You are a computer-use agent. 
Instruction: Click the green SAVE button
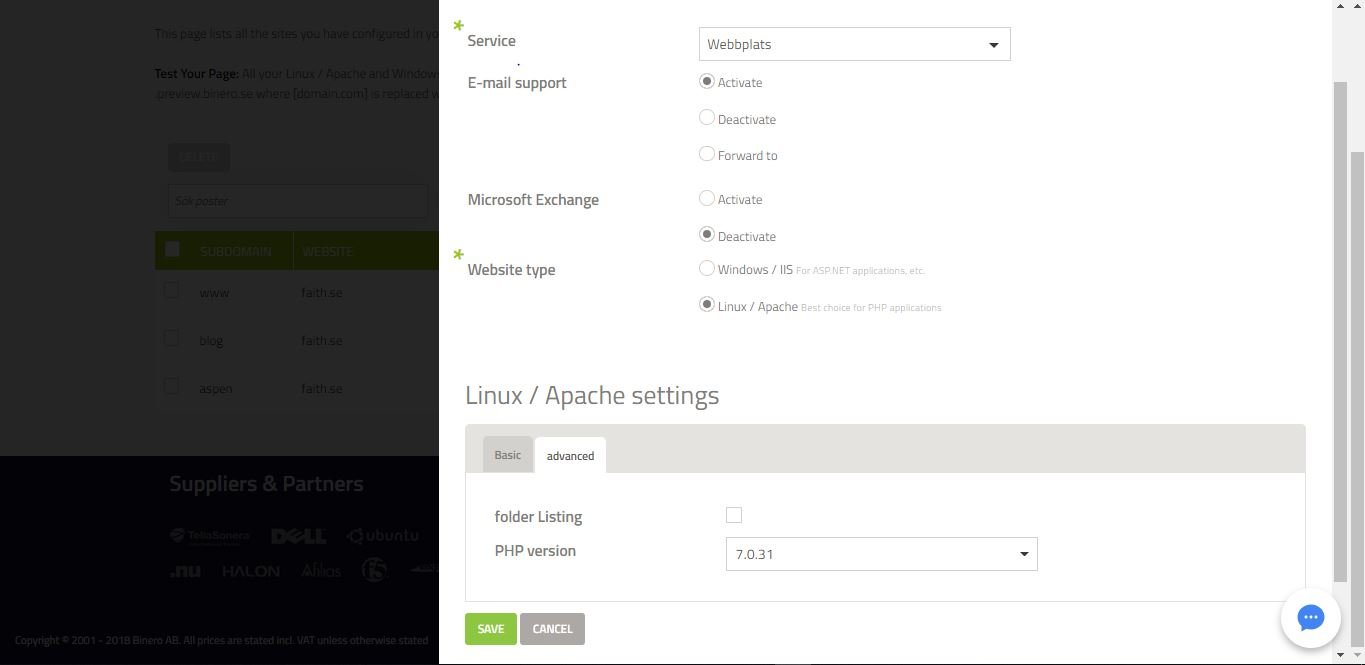coord(490,629)
